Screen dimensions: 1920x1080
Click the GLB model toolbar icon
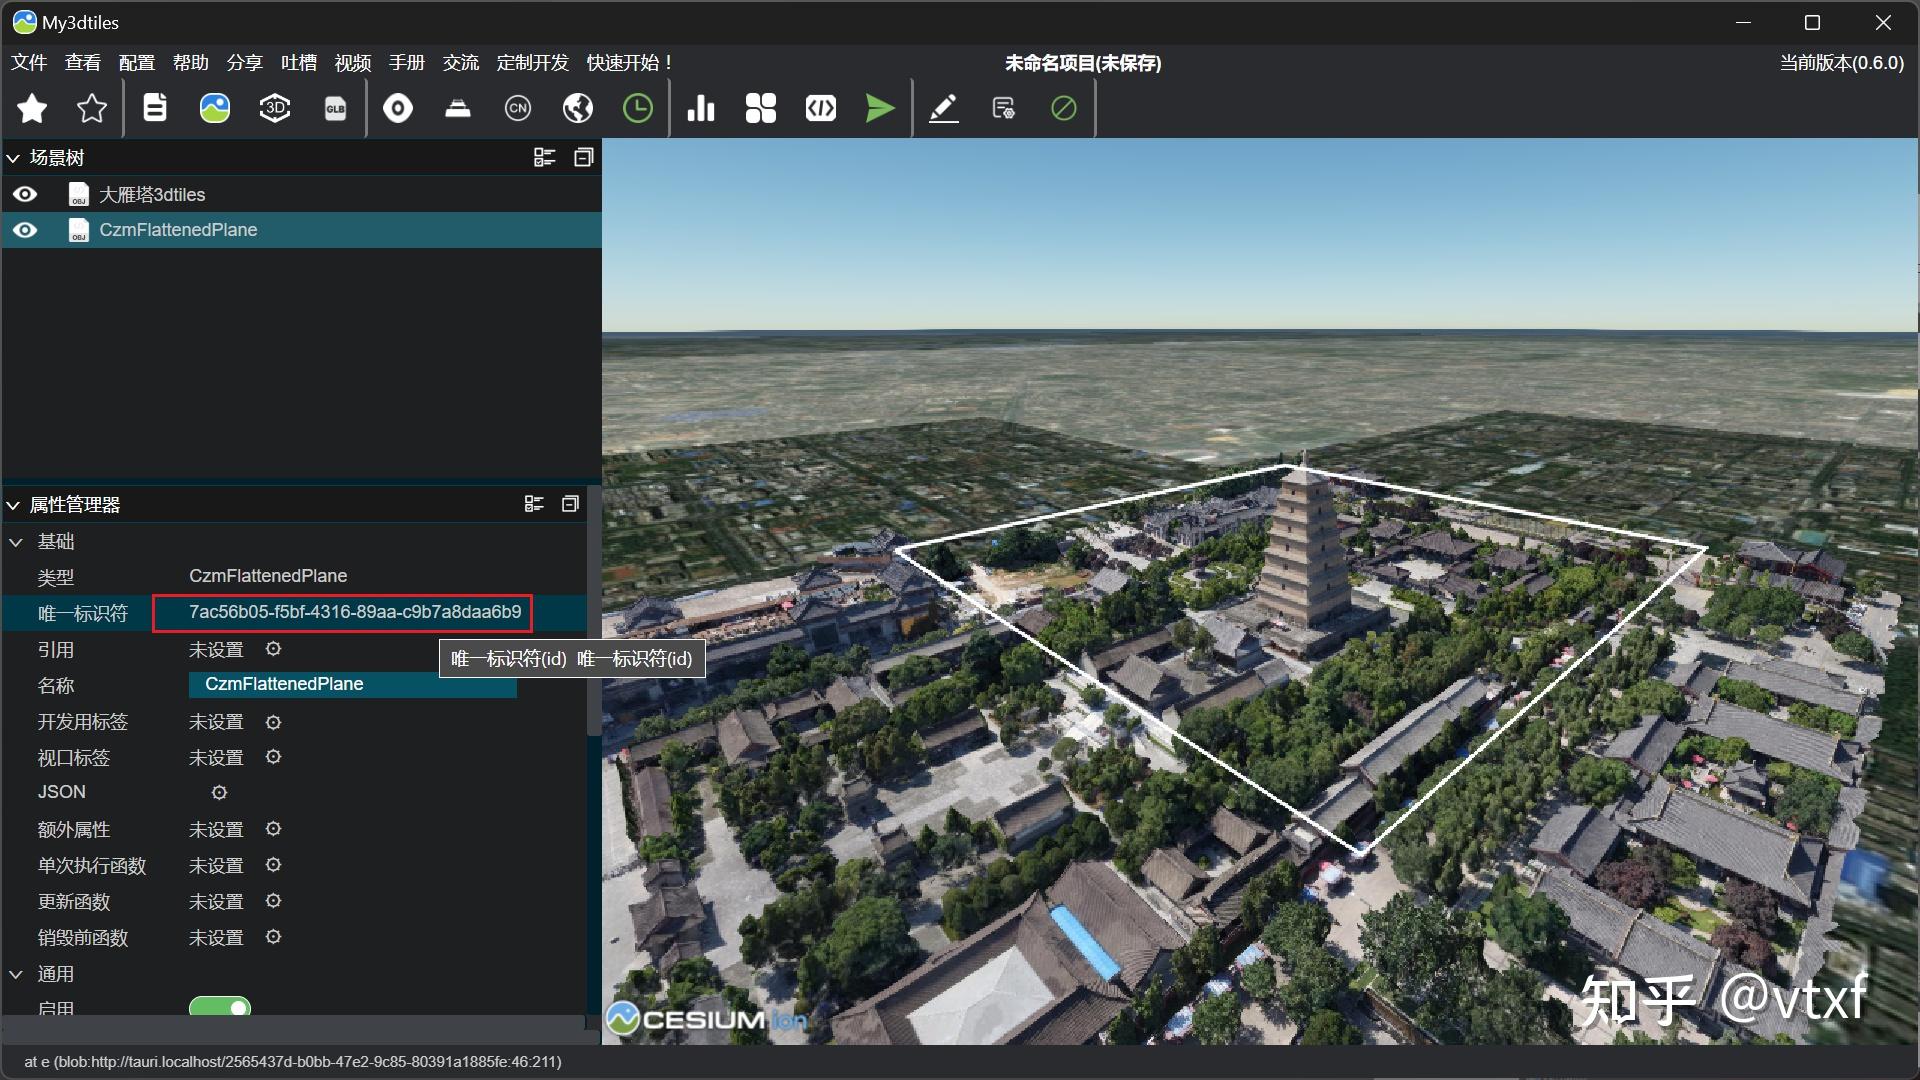tap(335, 108)
